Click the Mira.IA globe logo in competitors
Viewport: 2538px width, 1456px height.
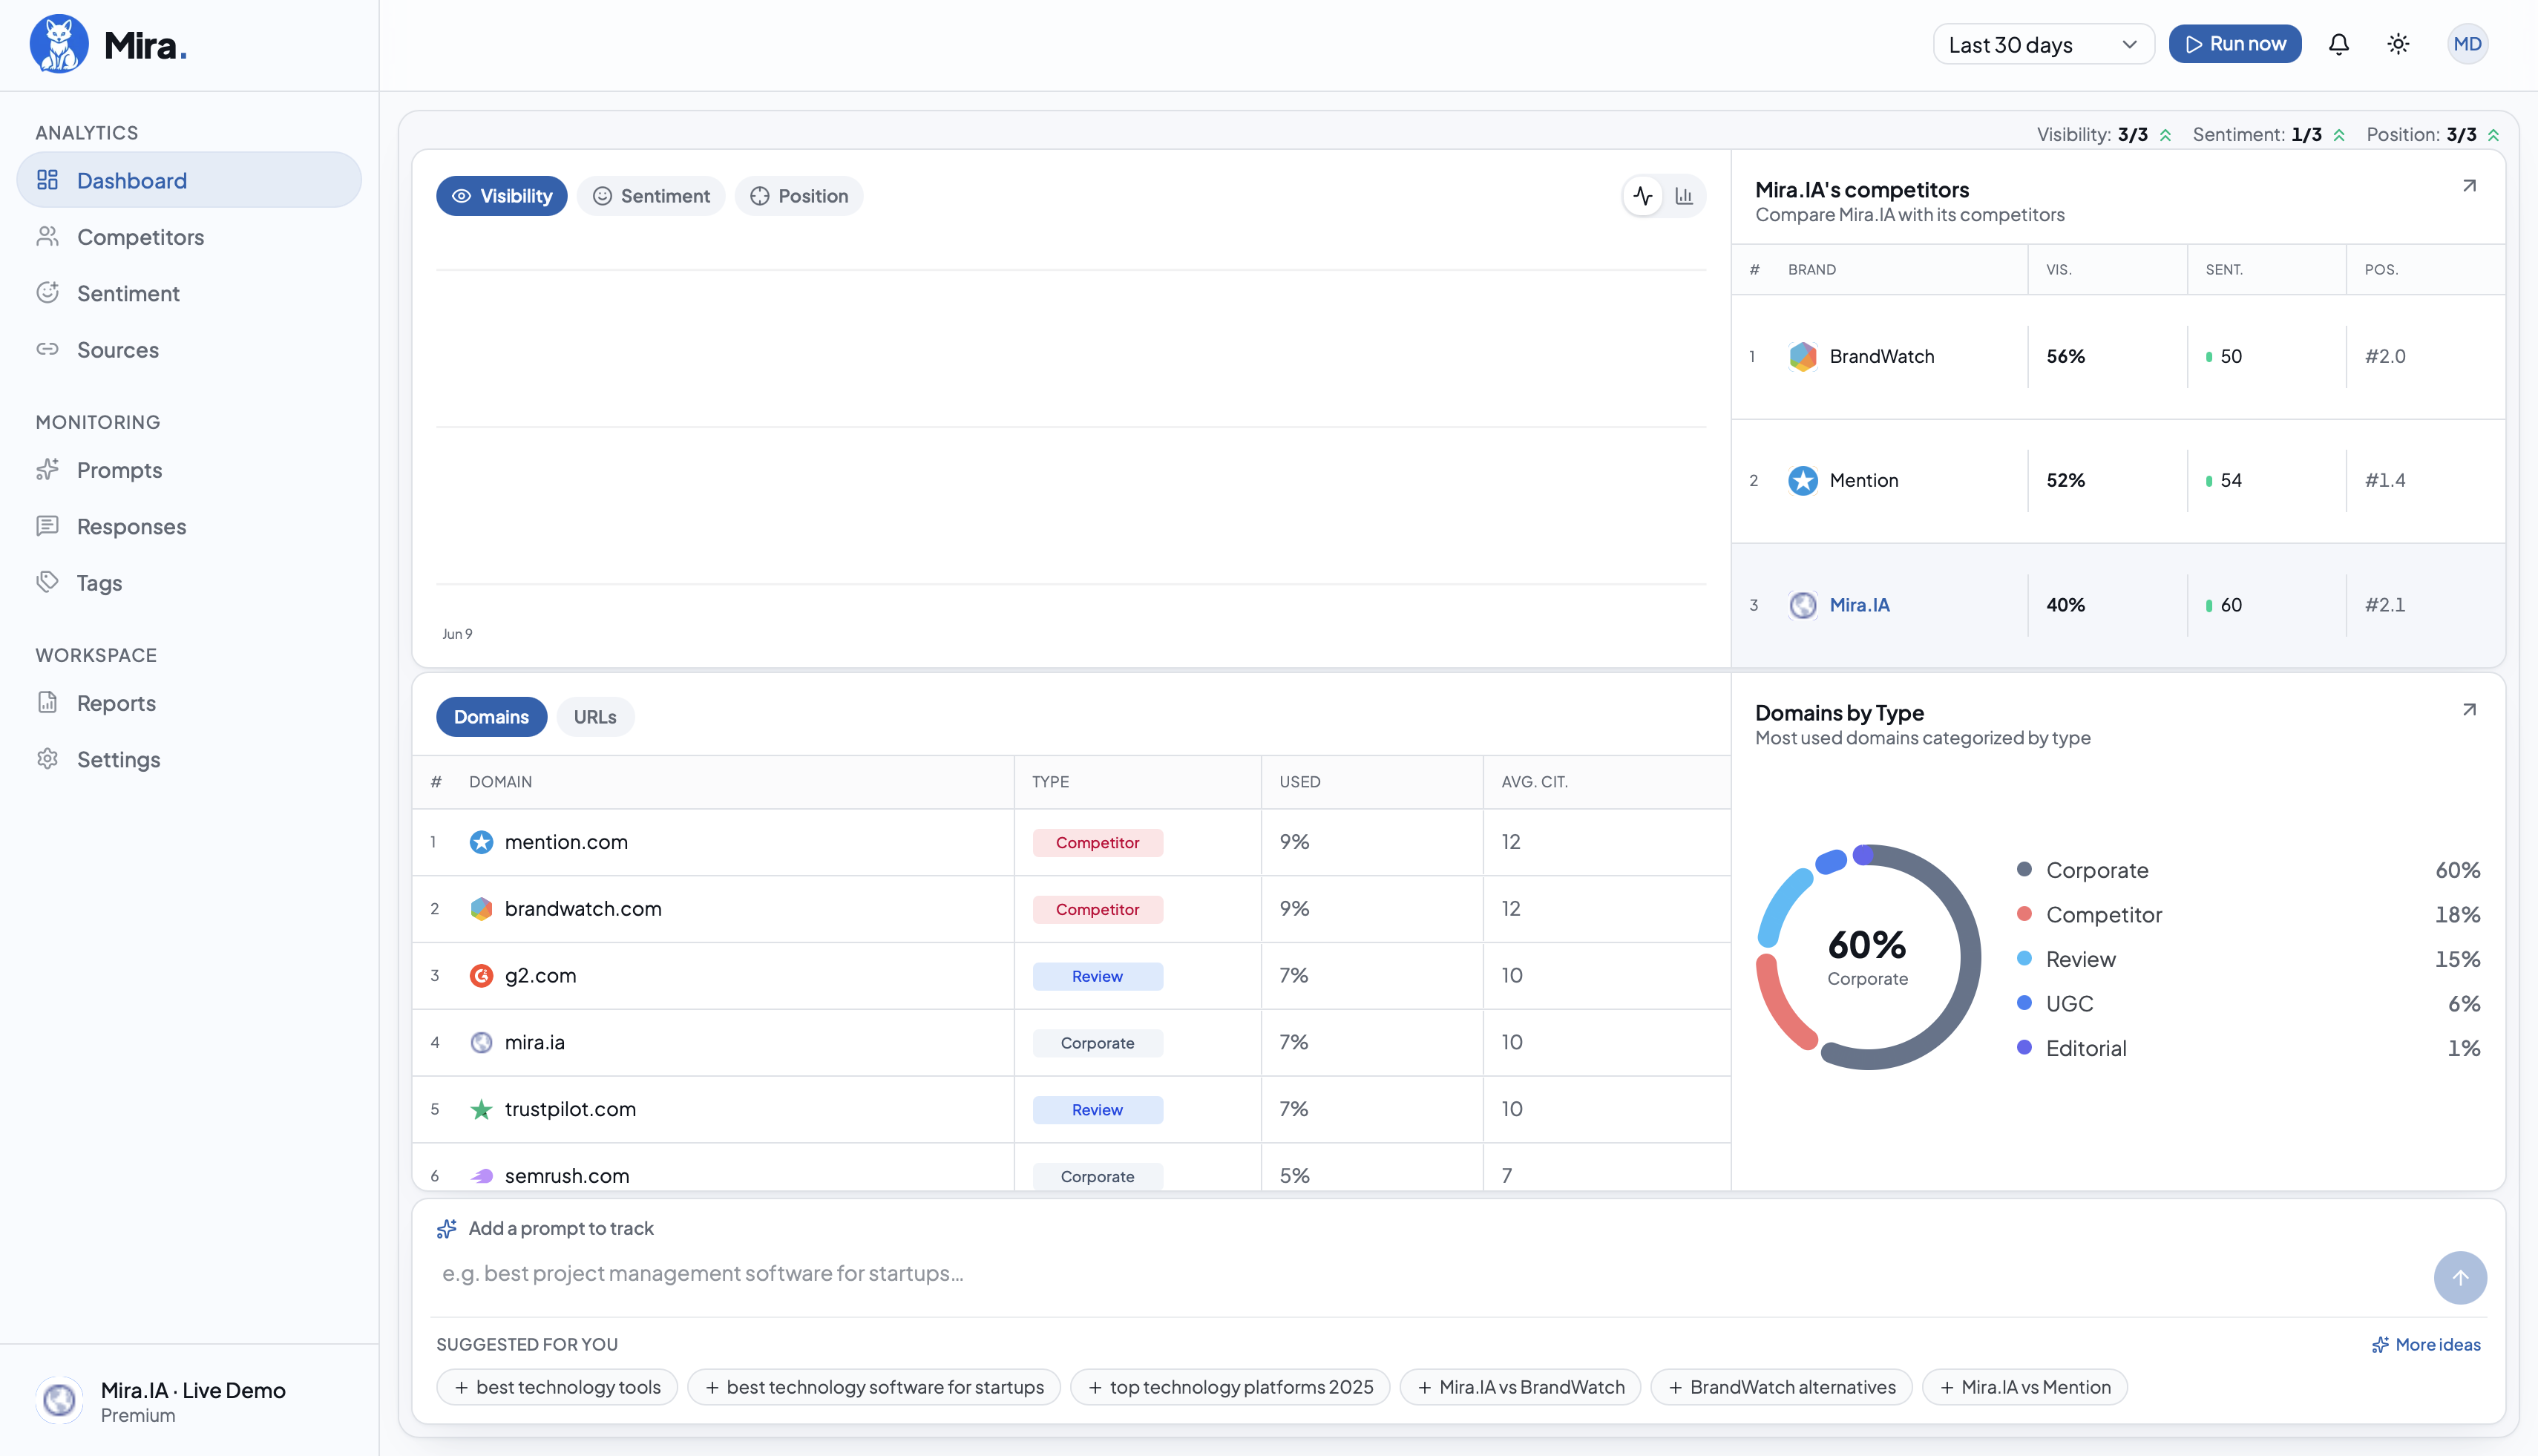pos(1803,605)
